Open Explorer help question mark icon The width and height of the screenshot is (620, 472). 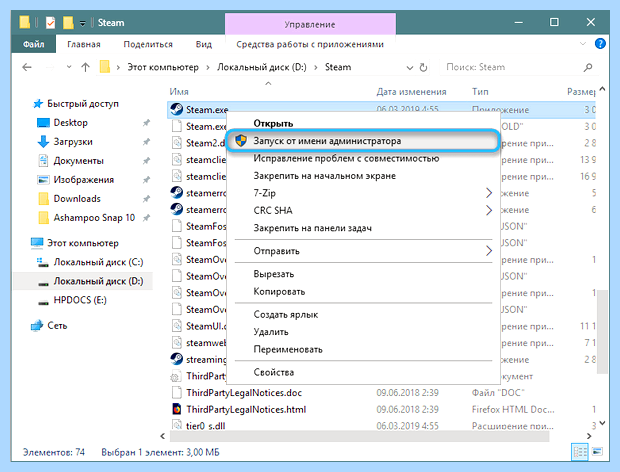[600, 43]
